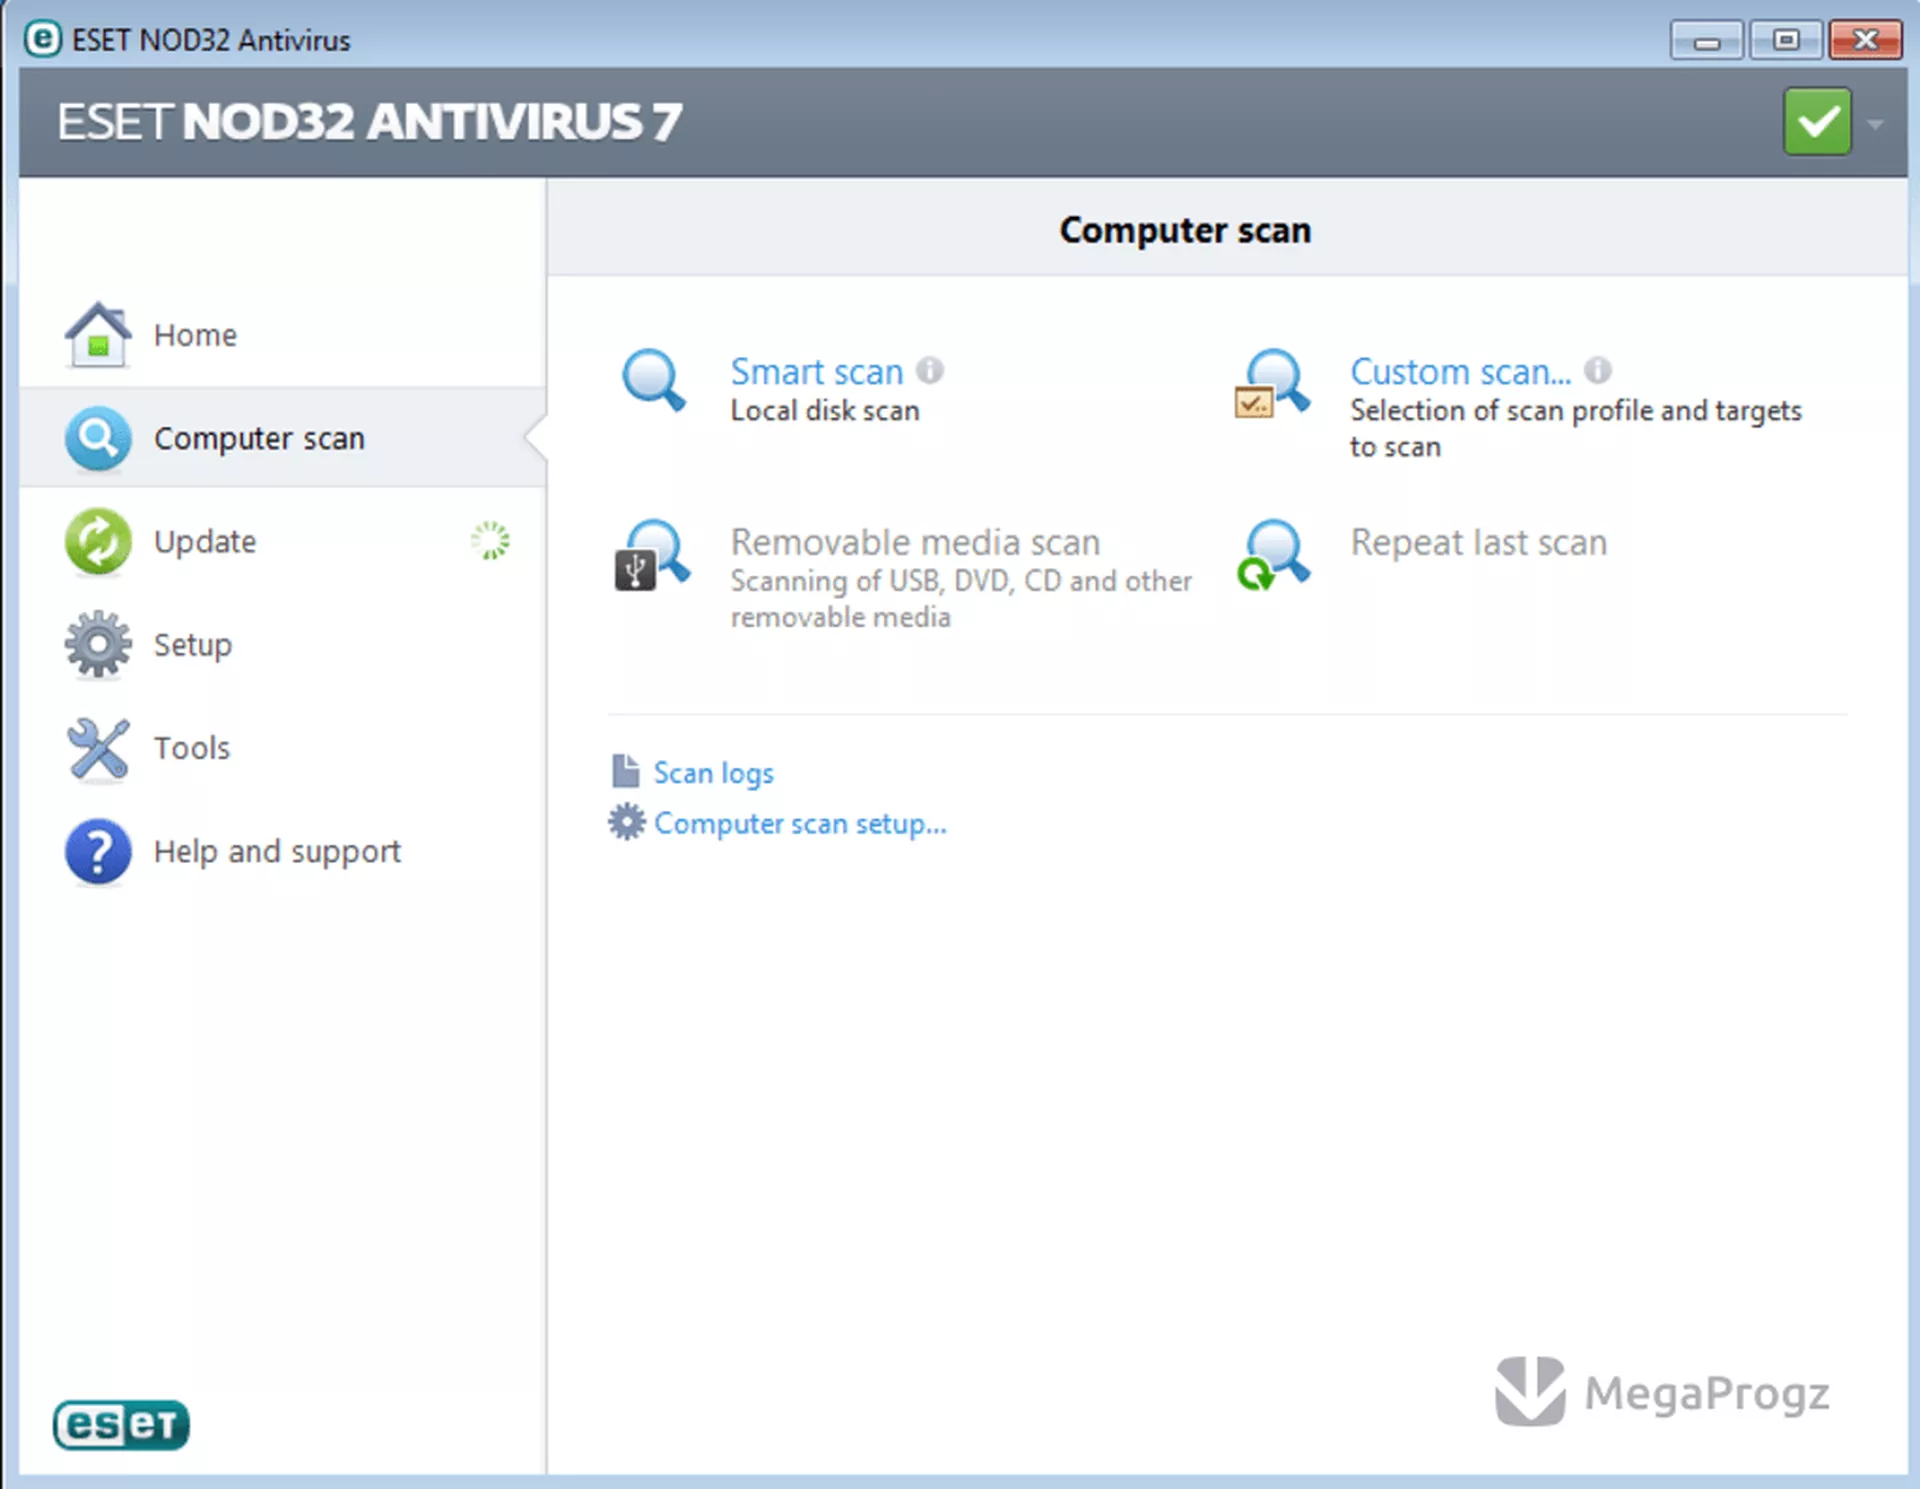Go to the Update section label
Screen dimensions: 1920x1489
pos(205,541)
